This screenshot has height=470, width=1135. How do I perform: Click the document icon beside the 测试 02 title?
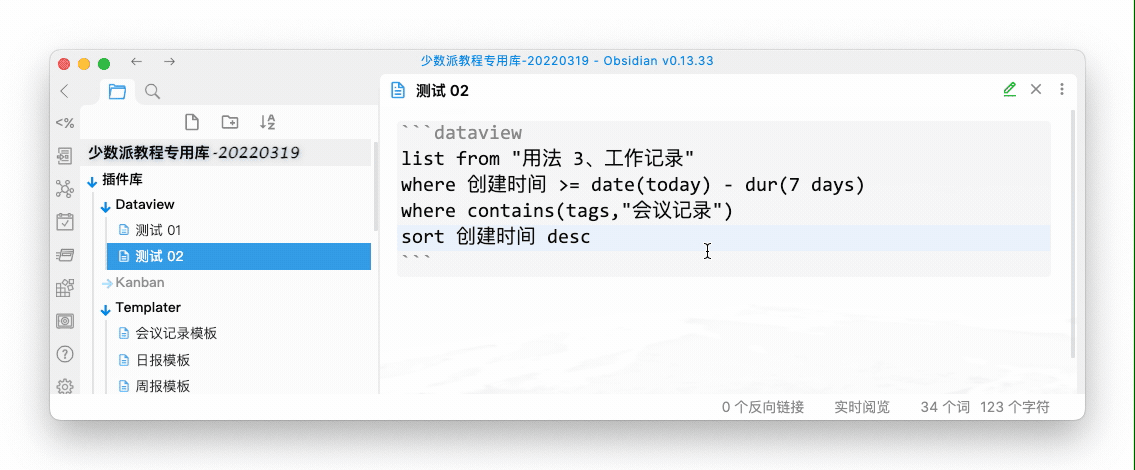pos(397,90)
